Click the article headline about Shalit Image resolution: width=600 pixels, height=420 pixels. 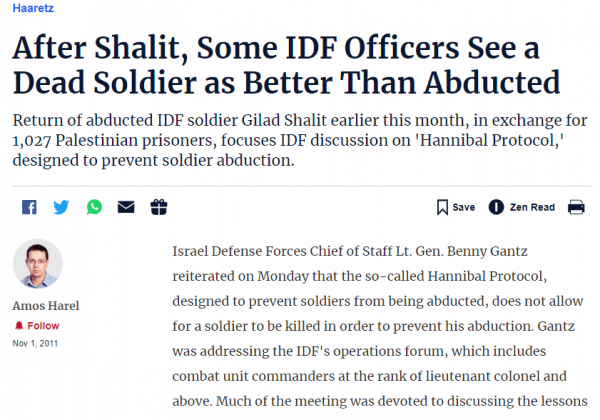pos(287,65)
